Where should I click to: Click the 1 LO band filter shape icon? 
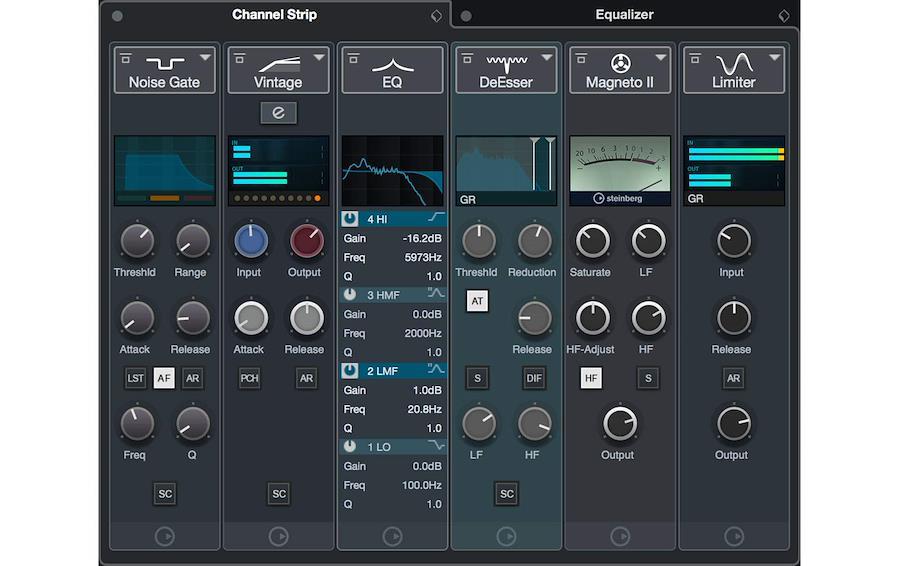pyautogui.click(x=436, y=446)
